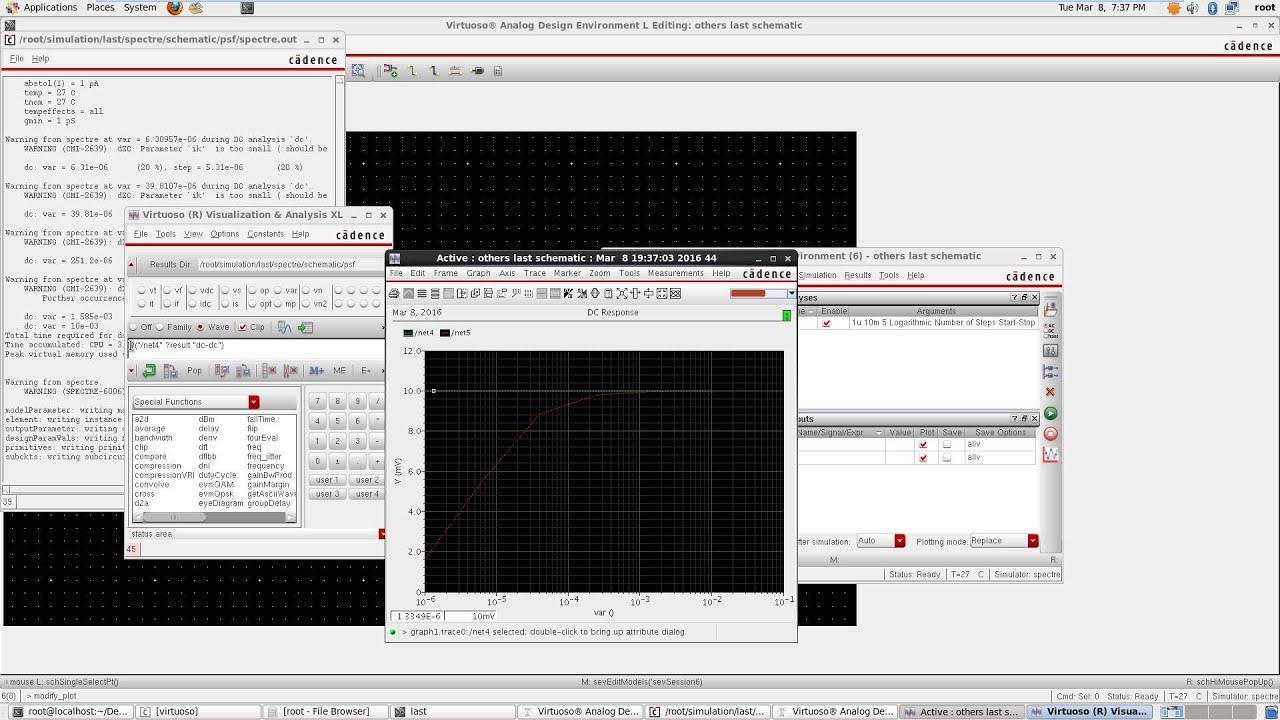Viewport: 1280px width, 720px height.
Task: Click the setup outputs icon in ADE sidebar
Action: click(1050, 371)
